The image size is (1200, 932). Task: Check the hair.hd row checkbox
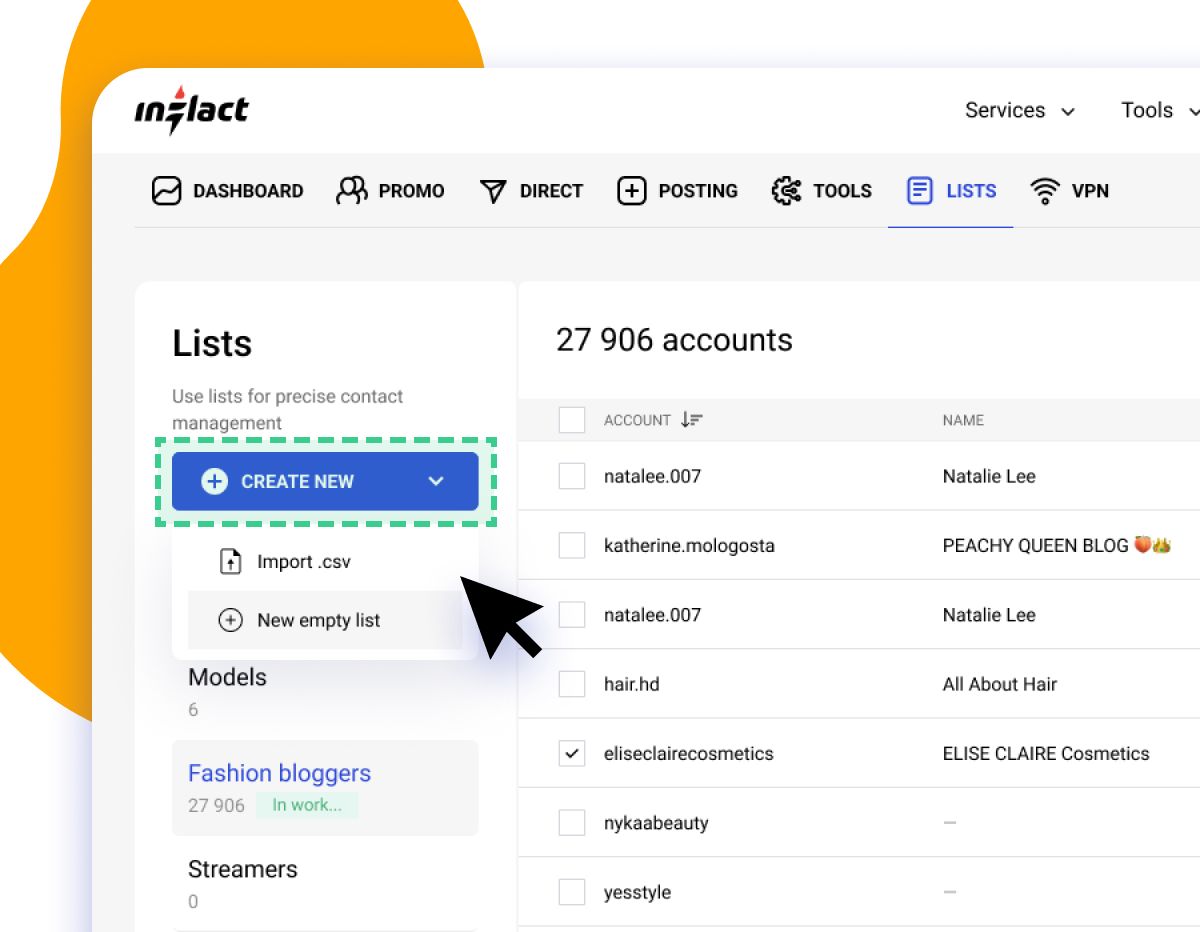571,684
